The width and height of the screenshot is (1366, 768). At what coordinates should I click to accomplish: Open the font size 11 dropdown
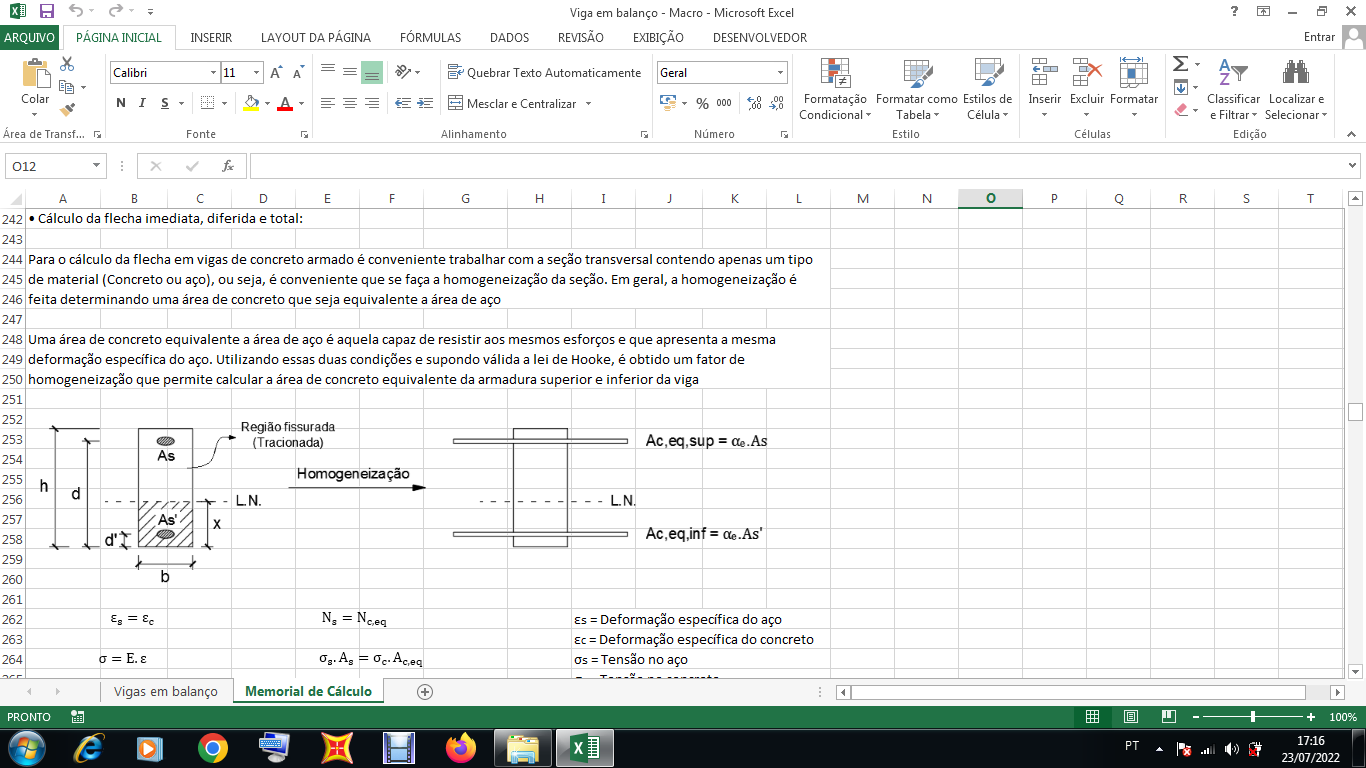[x=257, y=73]
